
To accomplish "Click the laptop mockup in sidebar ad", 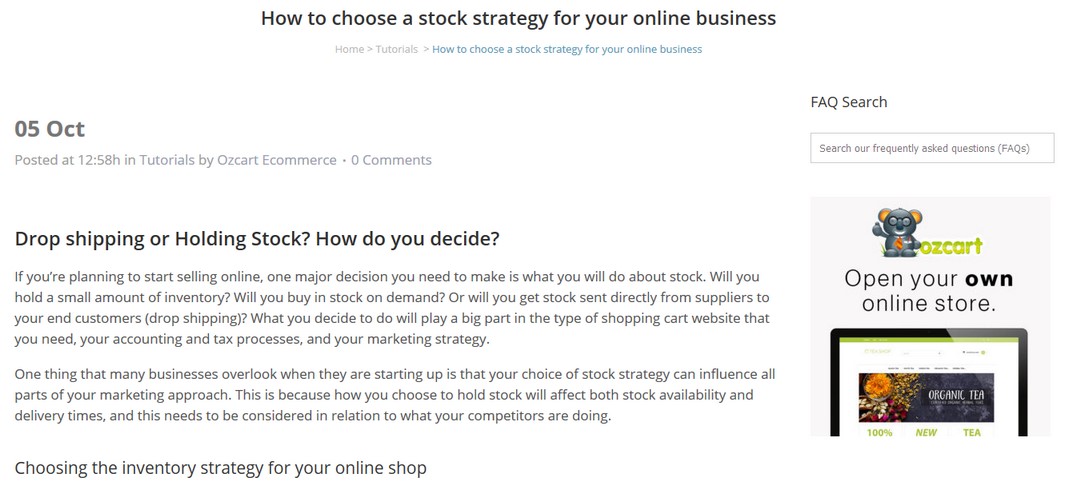I will tap(928, 382).
